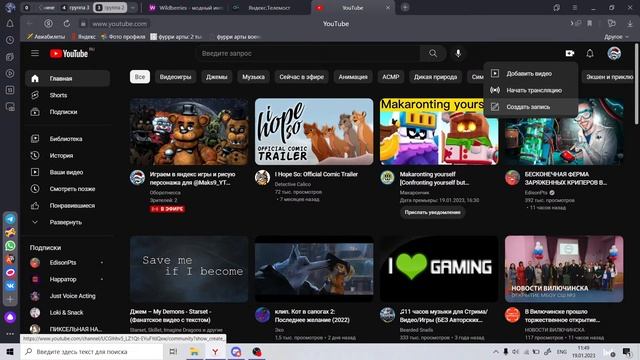Screen dimensions: 640x360
Task: Reload the page with the browser refresh icon
Action: pos(67,24)
